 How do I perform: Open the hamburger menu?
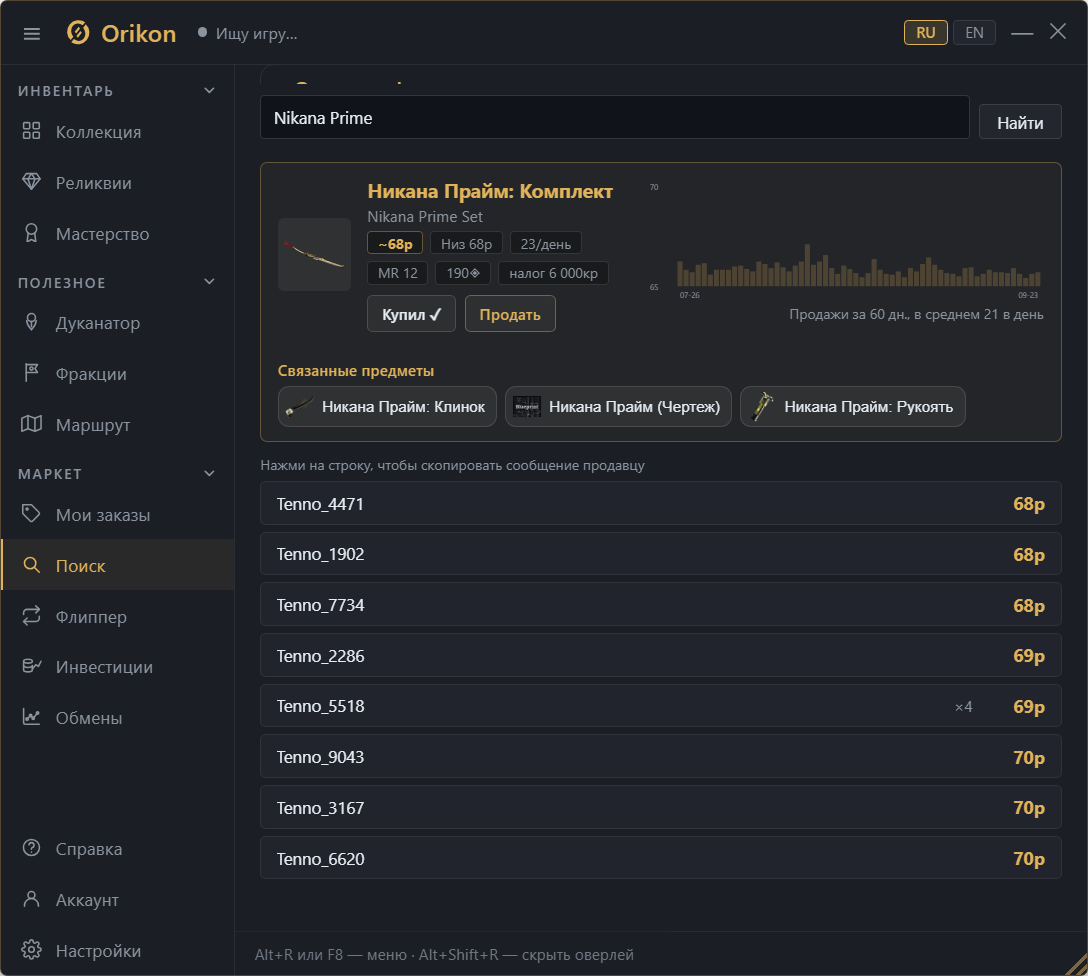coord(32,33)
